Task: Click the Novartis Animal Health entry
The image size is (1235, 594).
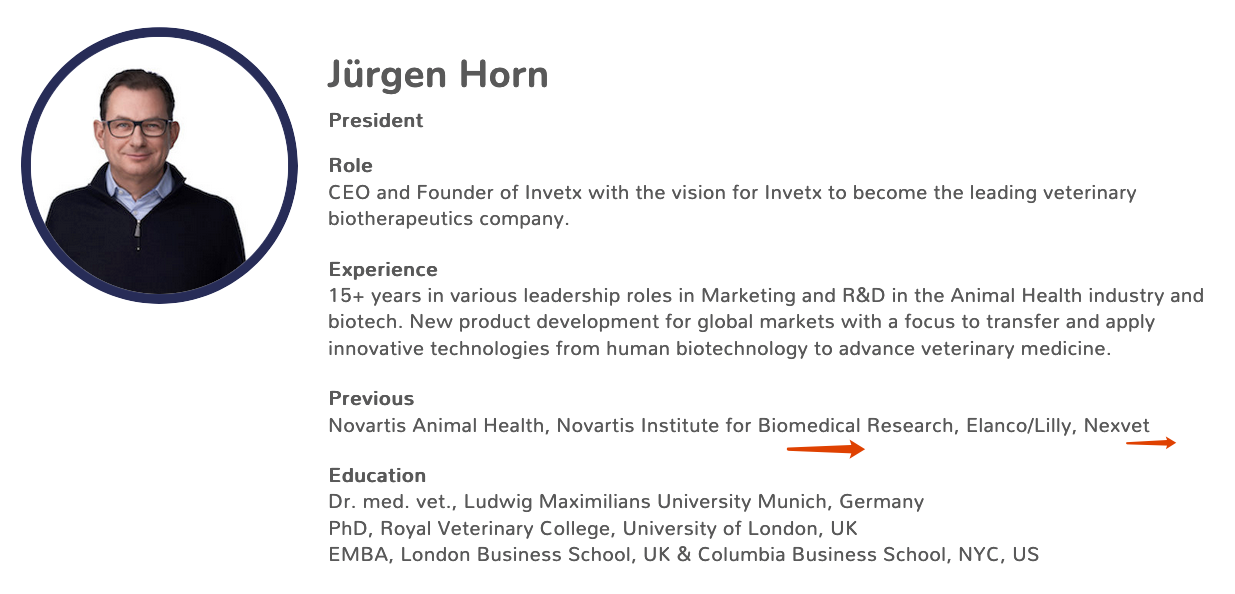Action: tap(437, 426)
